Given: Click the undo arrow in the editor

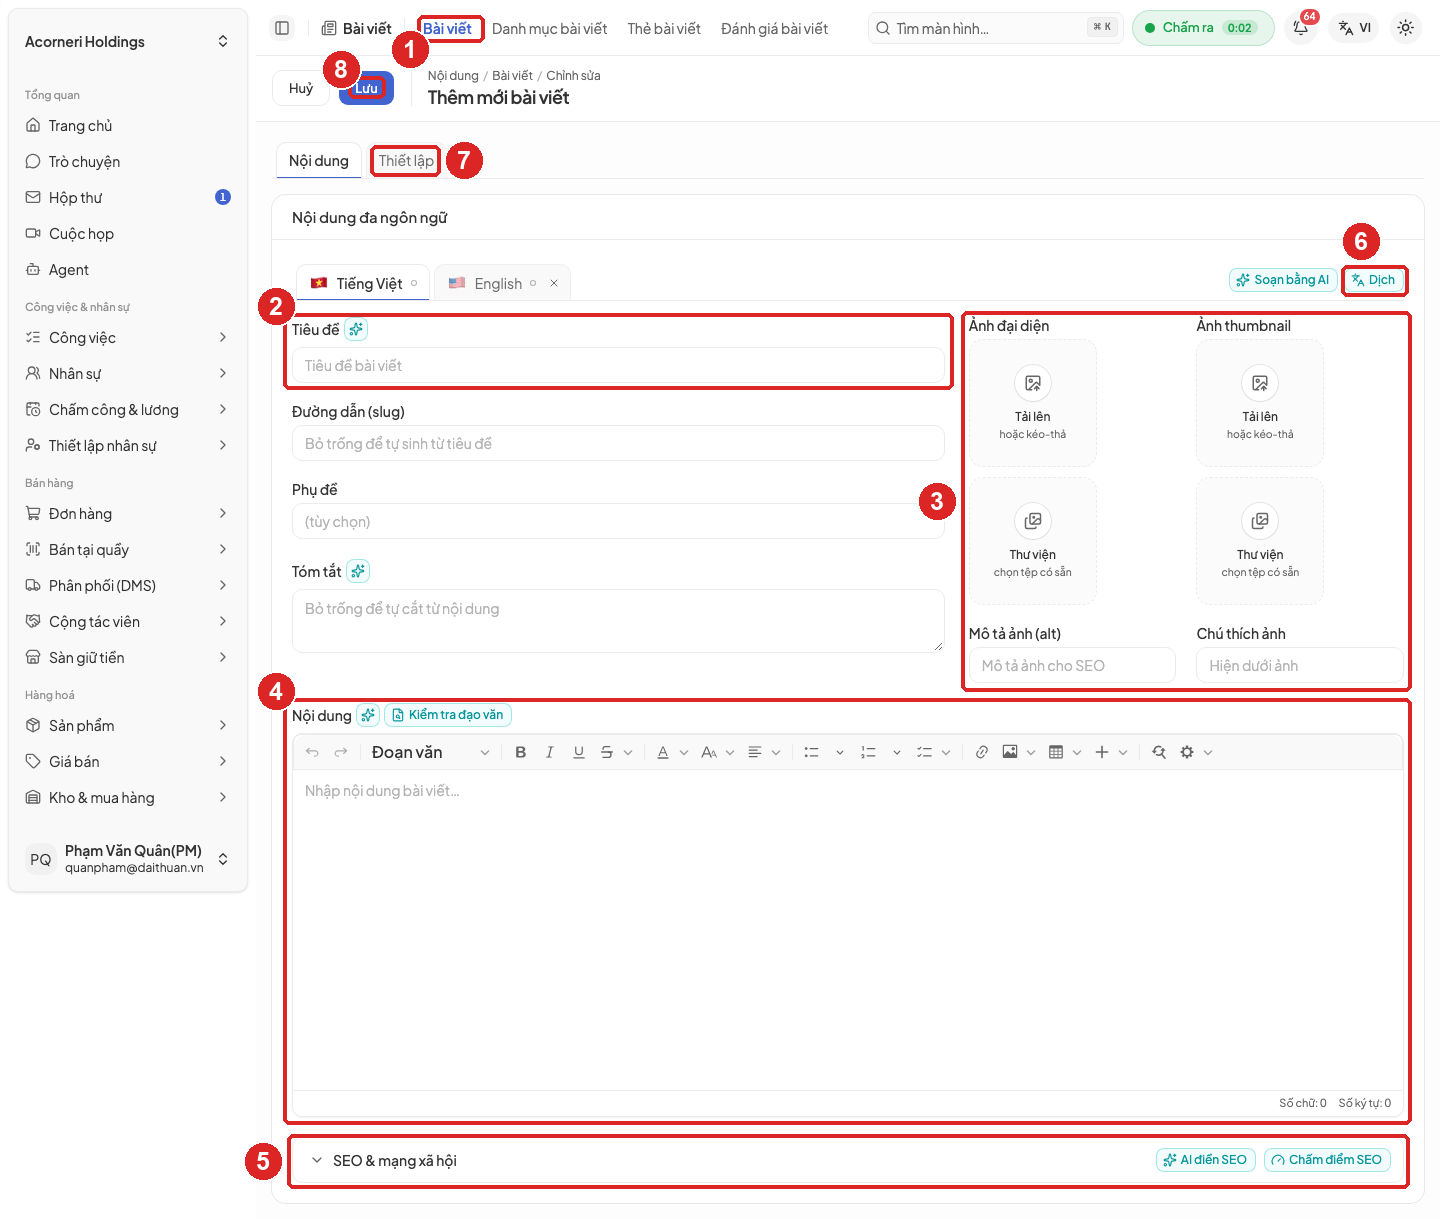Looking at the screenshot, I should pyautogui.click(x=312, y=752).
